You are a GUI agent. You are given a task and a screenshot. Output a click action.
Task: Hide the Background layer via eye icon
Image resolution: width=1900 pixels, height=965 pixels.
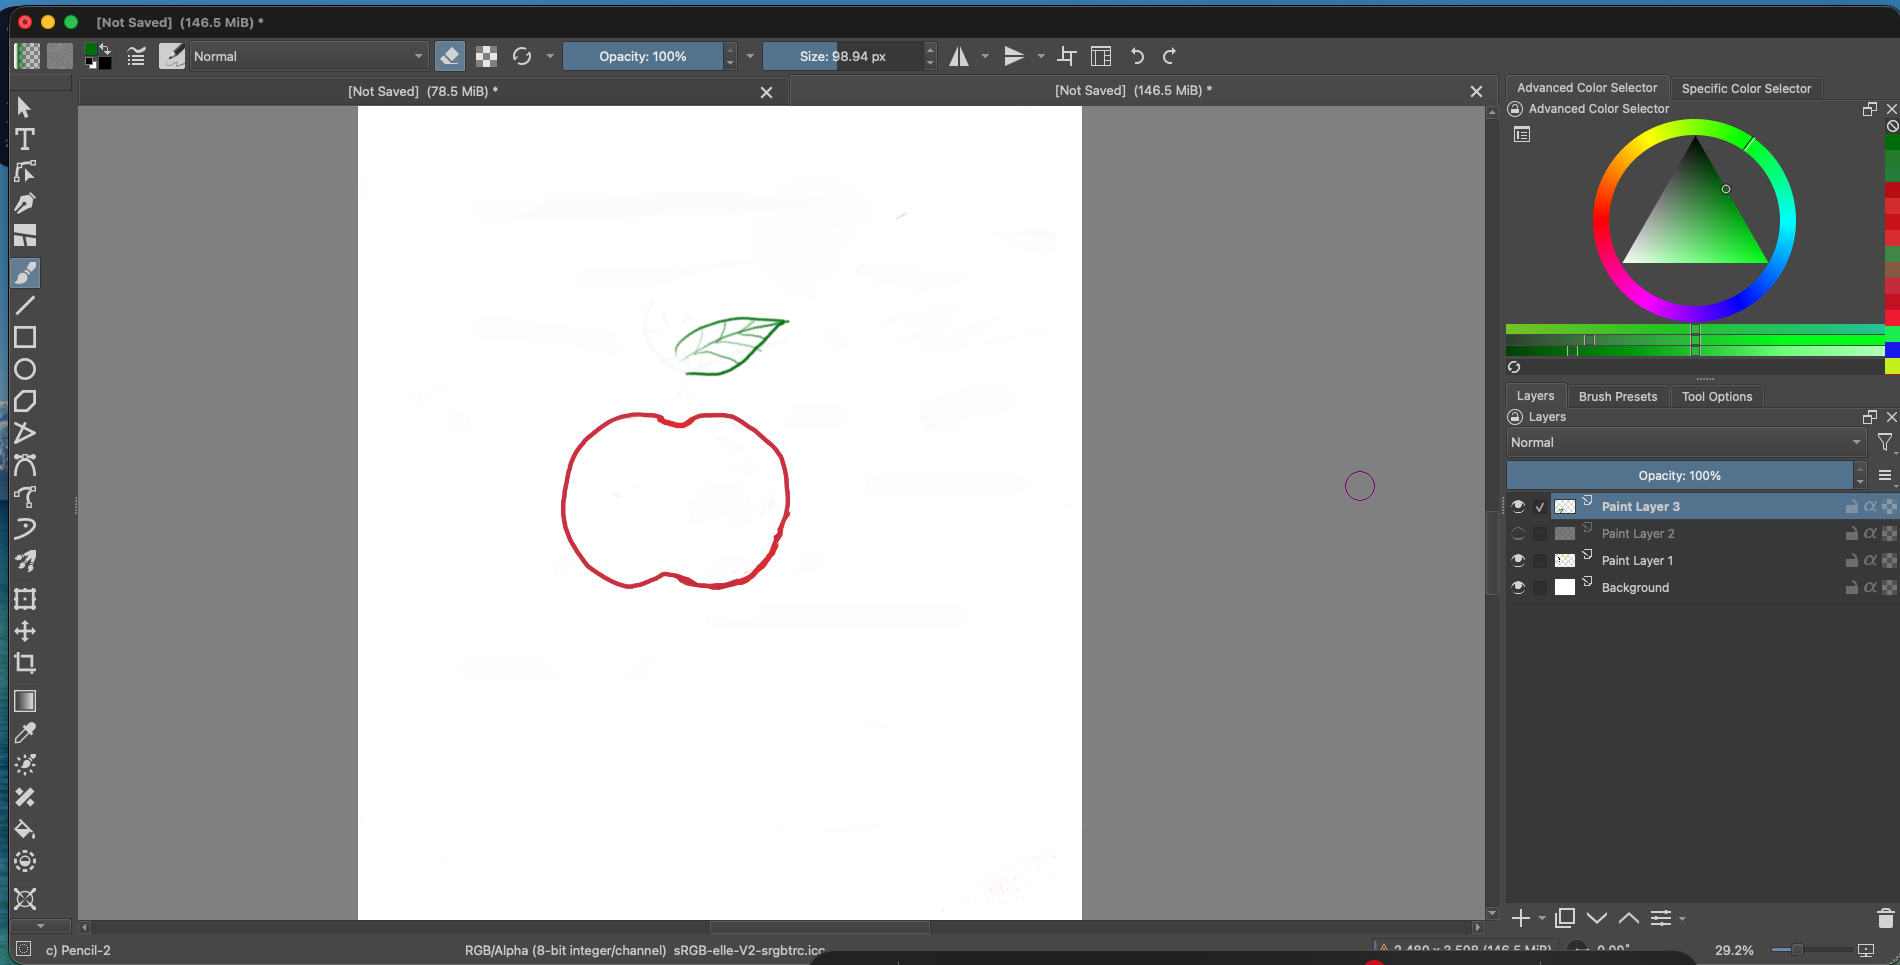1518,587
